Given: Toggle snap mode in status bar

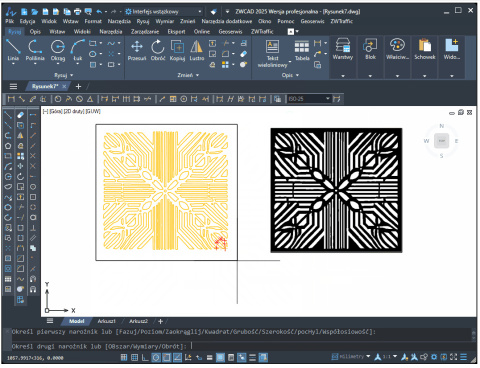Looking at the screenshot, I should (x=124, y=358).
